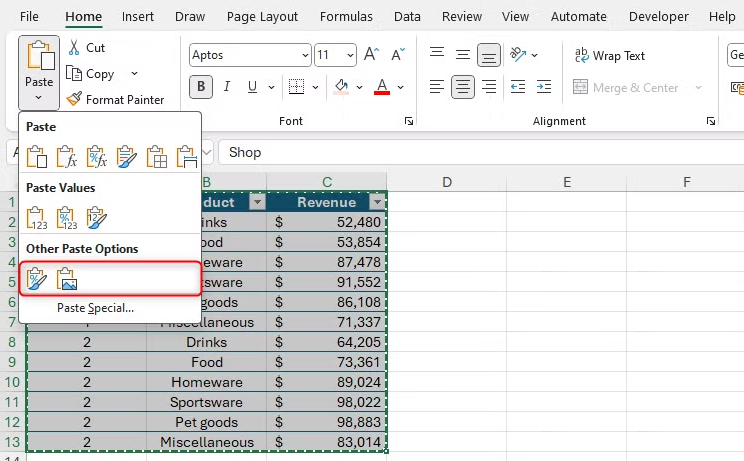
Task: Switch to the Data tab
Action: pos(407,16)
